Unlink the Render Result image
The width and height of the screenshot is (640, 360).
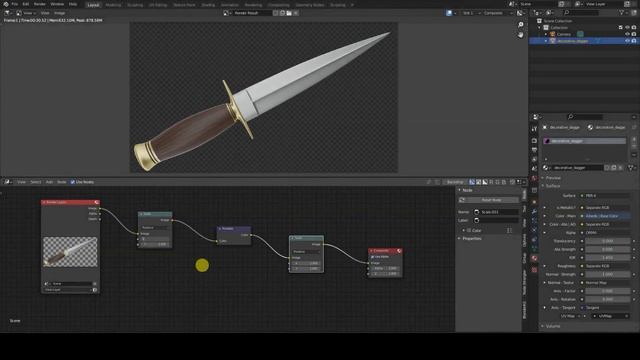tap(296, 13)
